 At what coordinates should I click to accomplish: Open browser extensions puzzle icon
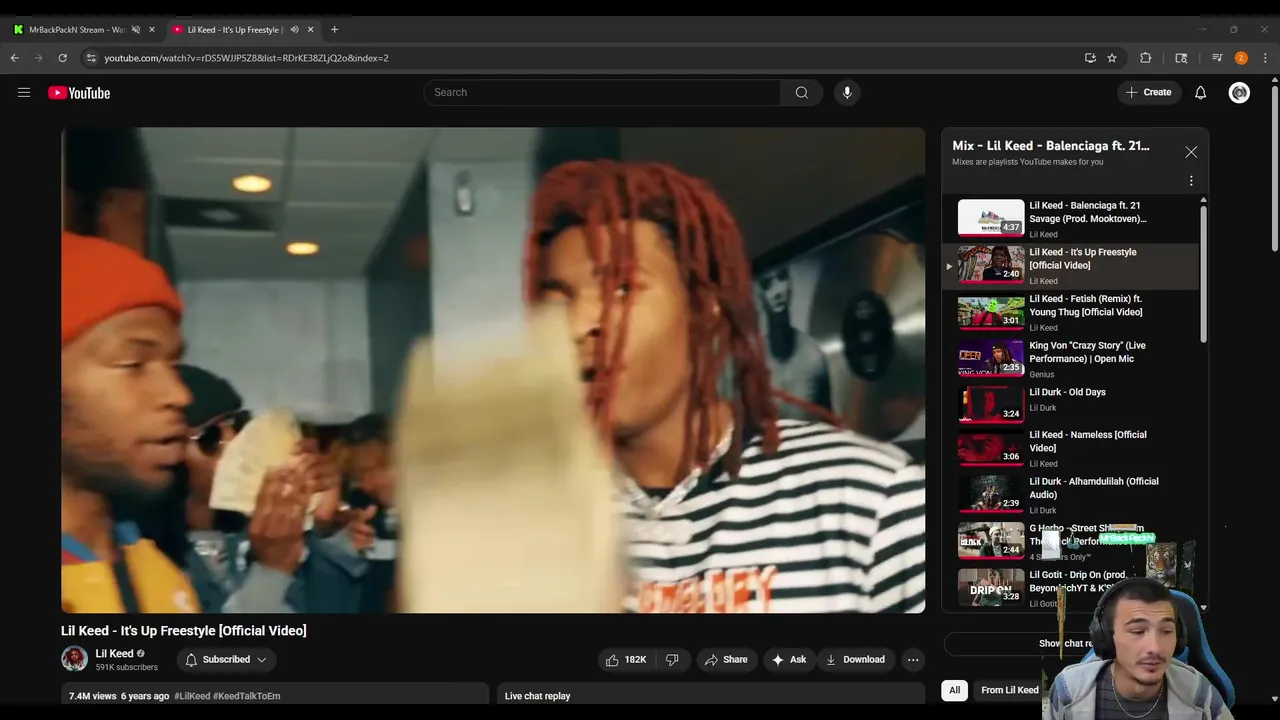click(x=1146, y=58)
